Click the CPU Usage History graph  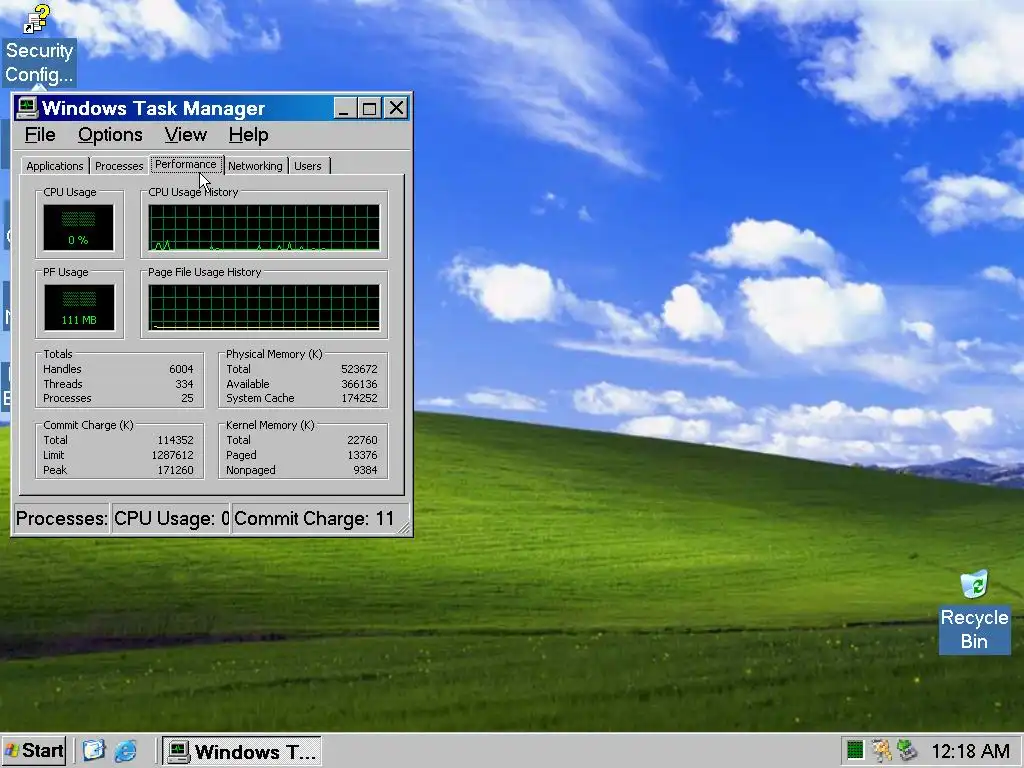pyautogui.click(x=264, y=227)
